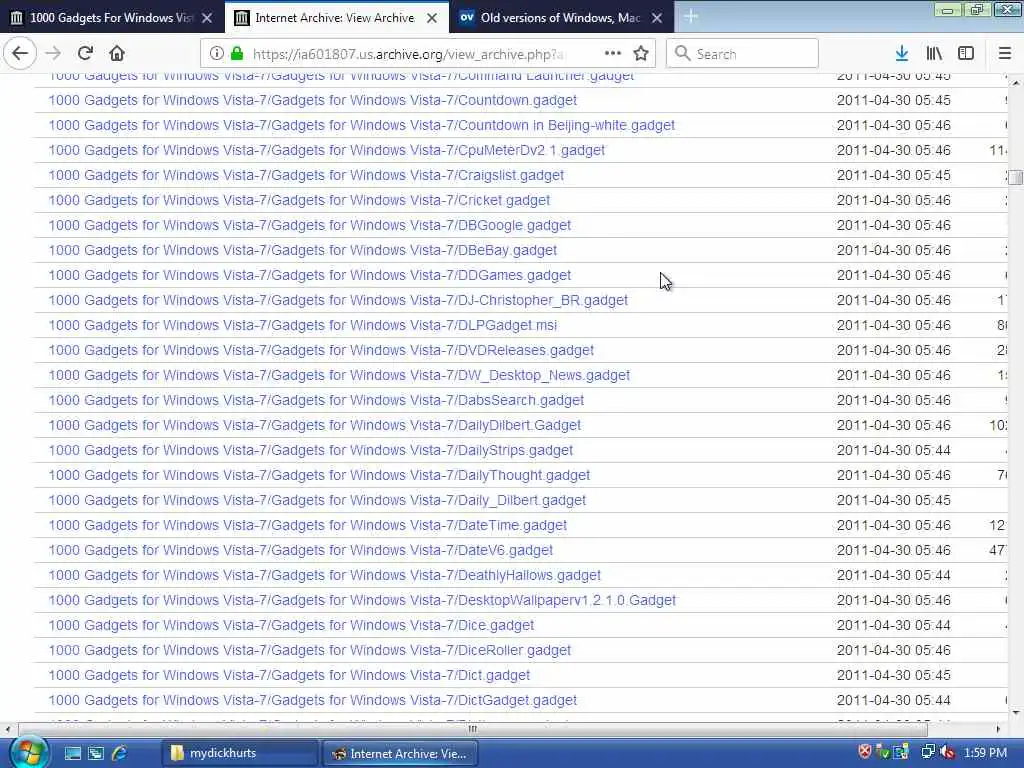Open the DateTime.gadget link
Viewport: 1024px width, 768px height.
coord(308,525)
